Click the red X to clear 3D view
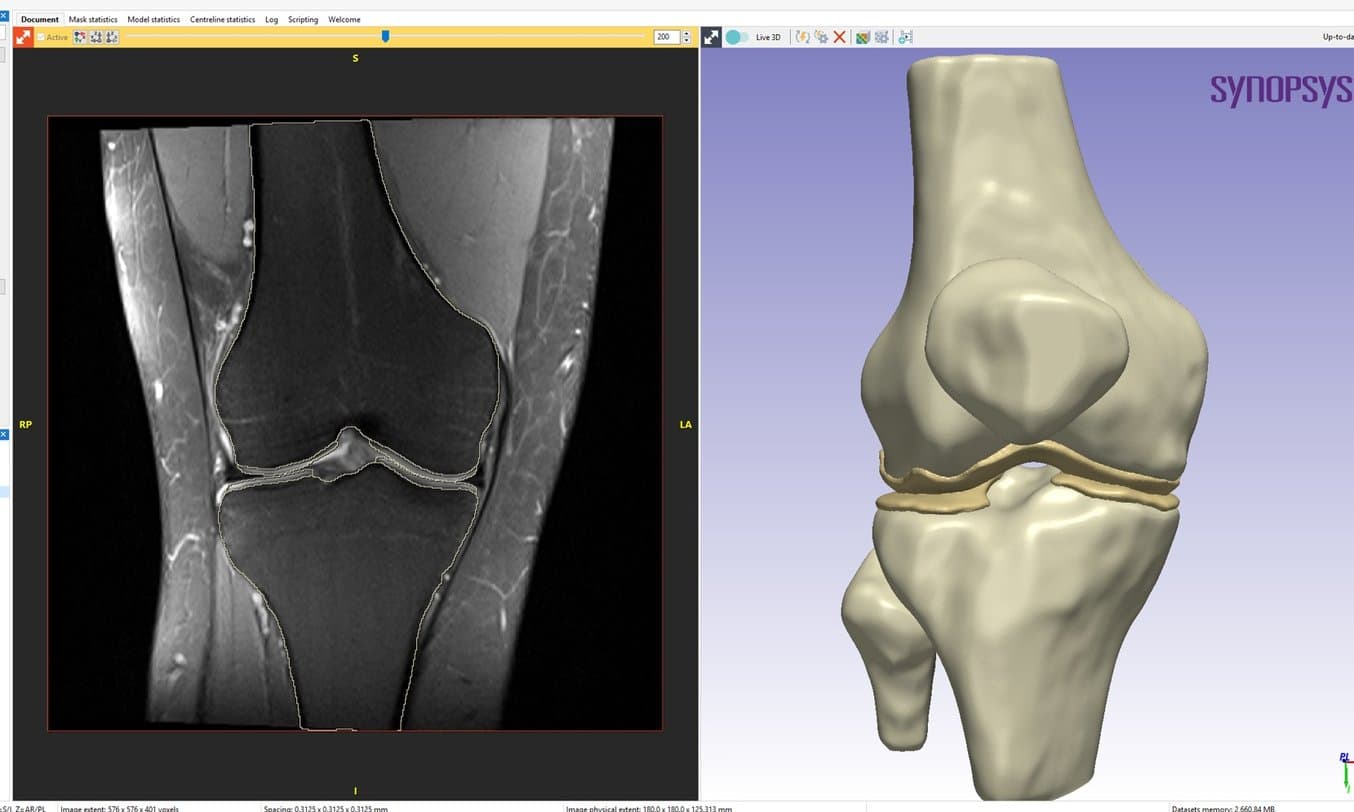This screenshot has height=812, width=1354. click(839, 37)
